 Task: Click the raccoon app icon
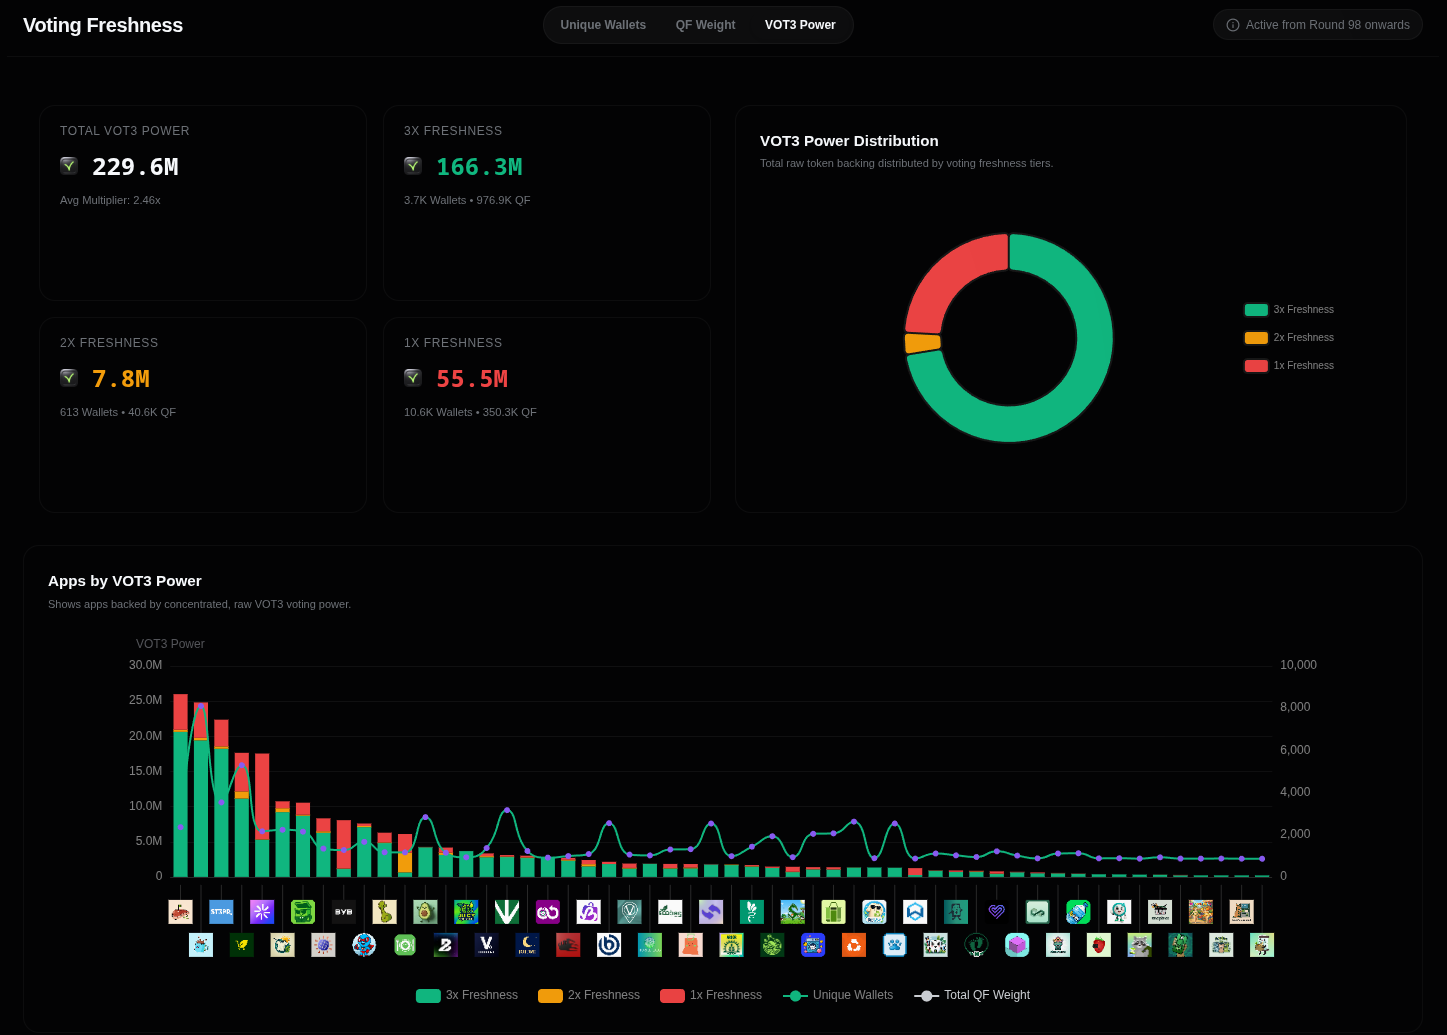1140,945
